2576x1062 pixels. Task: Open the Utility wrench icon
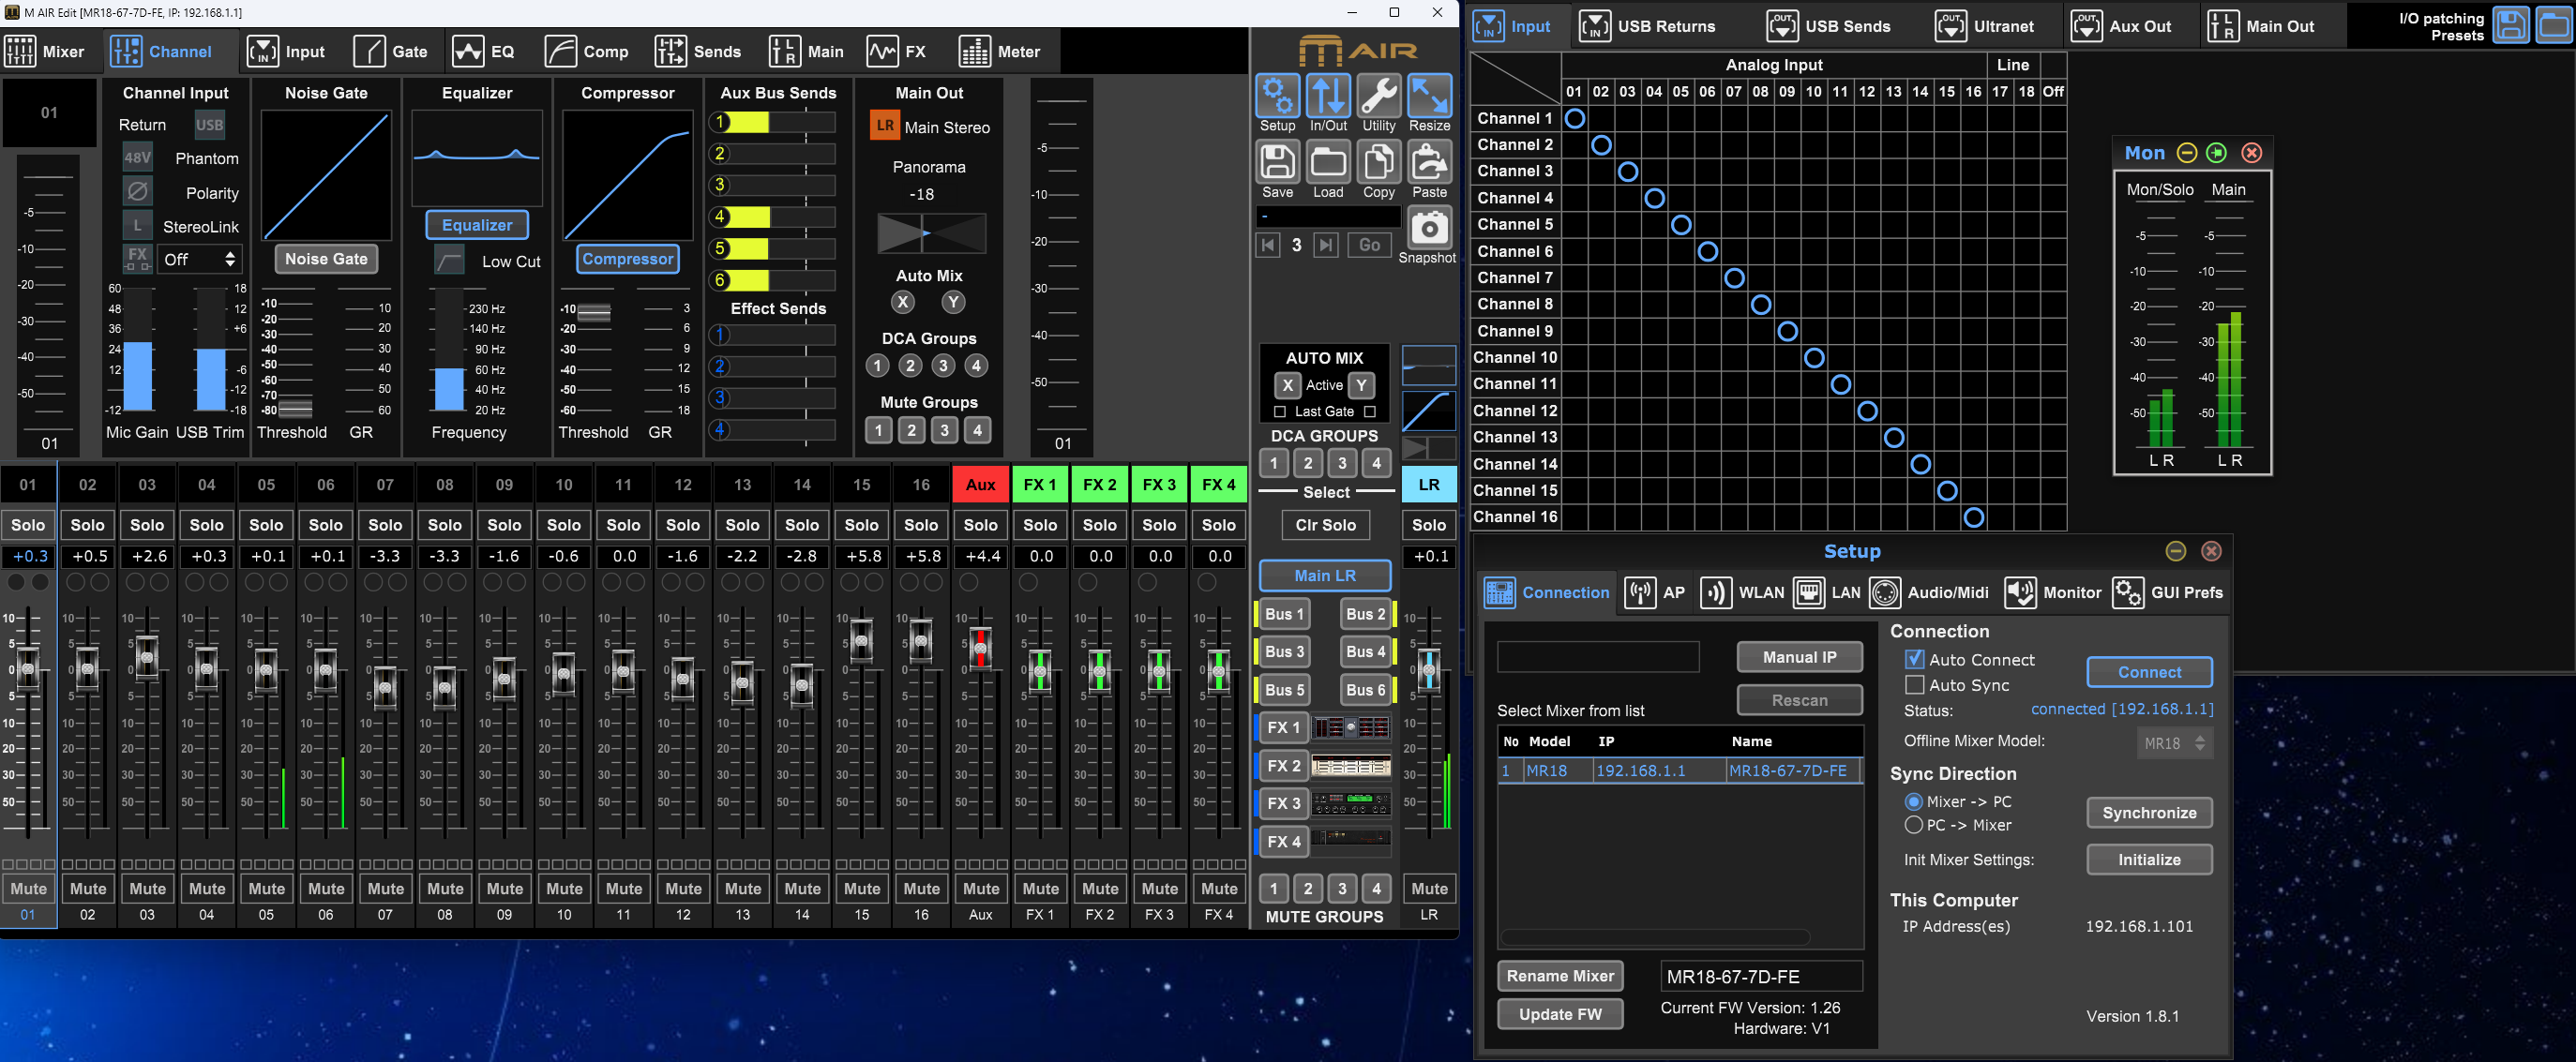(x=1379, y=96)
